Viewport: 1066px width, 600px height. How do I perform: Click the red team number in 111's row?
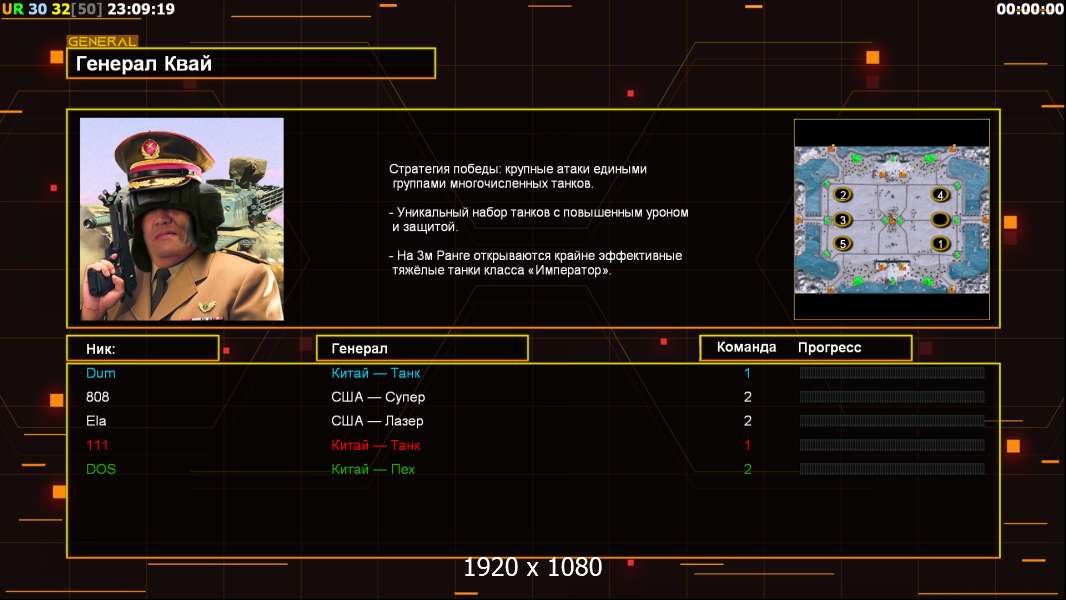click(x=747, y=445)
